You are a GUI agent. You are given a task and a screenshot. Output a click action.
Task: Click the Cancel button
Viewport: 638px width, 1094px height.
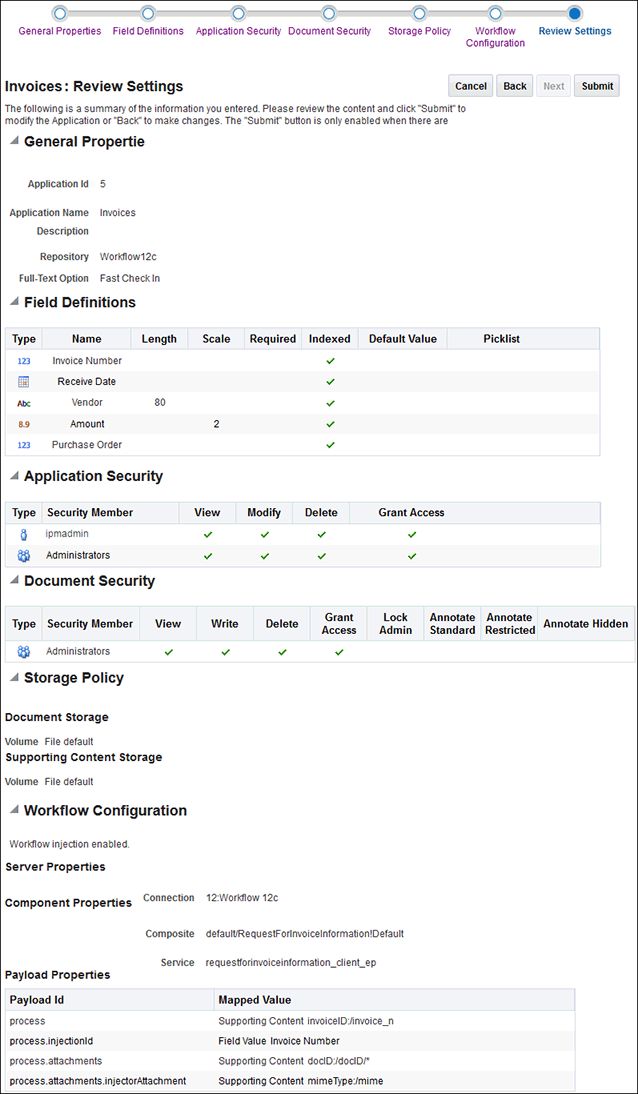coord(470,86)
